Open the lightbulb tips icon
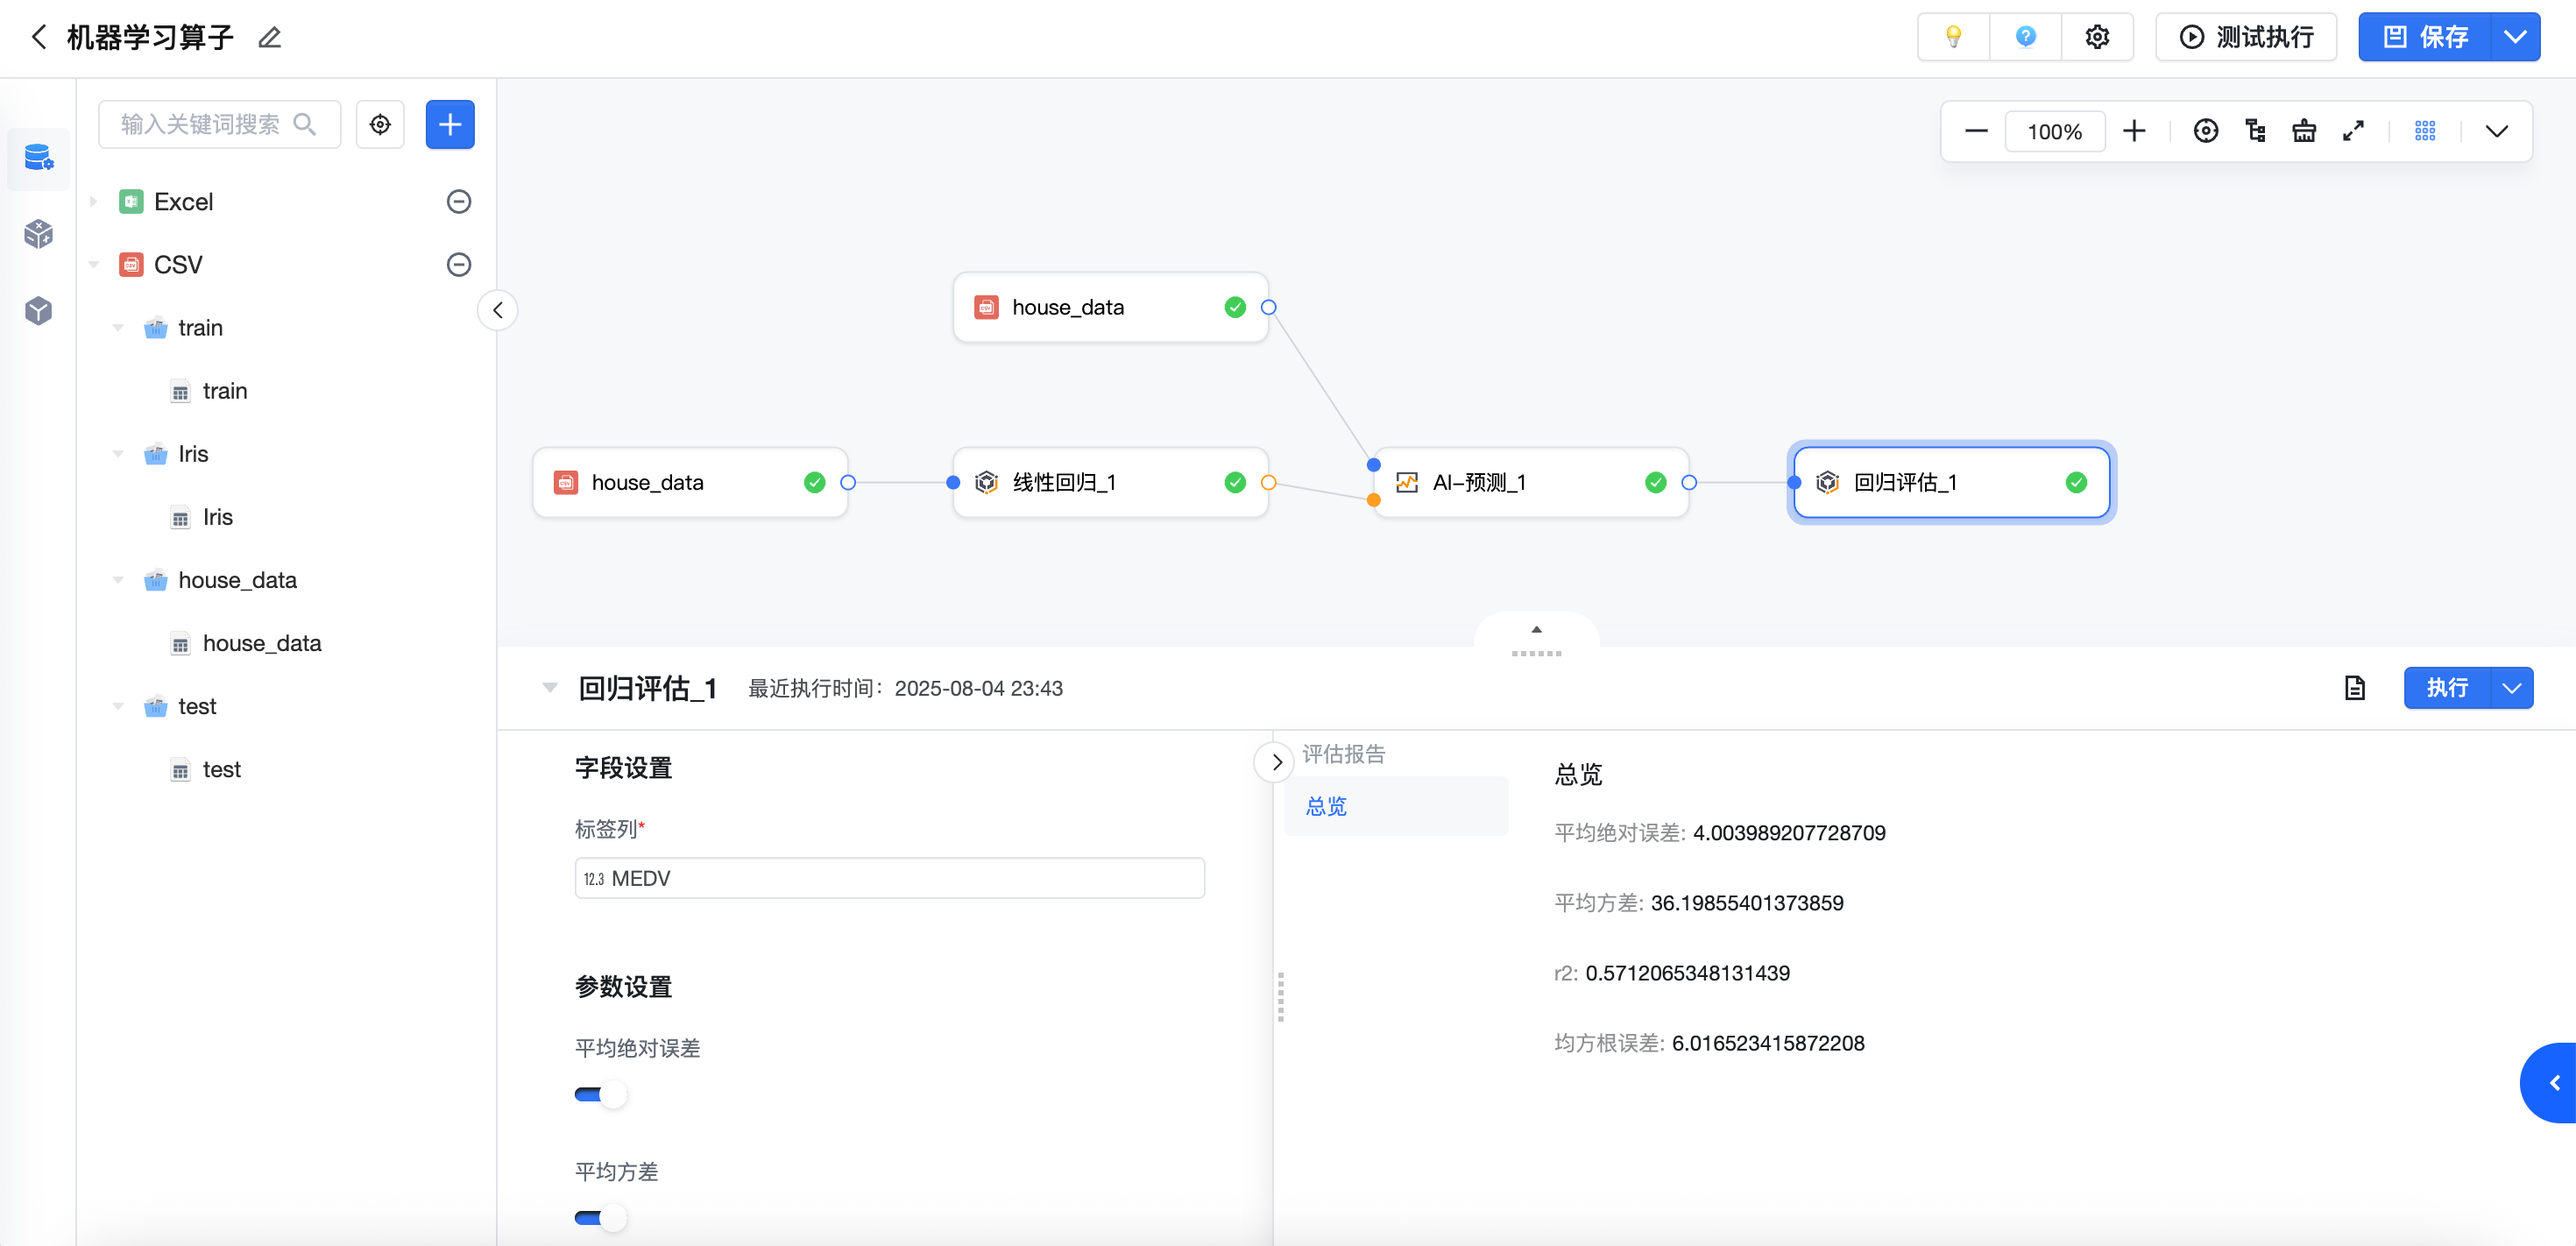 coord(1952,37)
